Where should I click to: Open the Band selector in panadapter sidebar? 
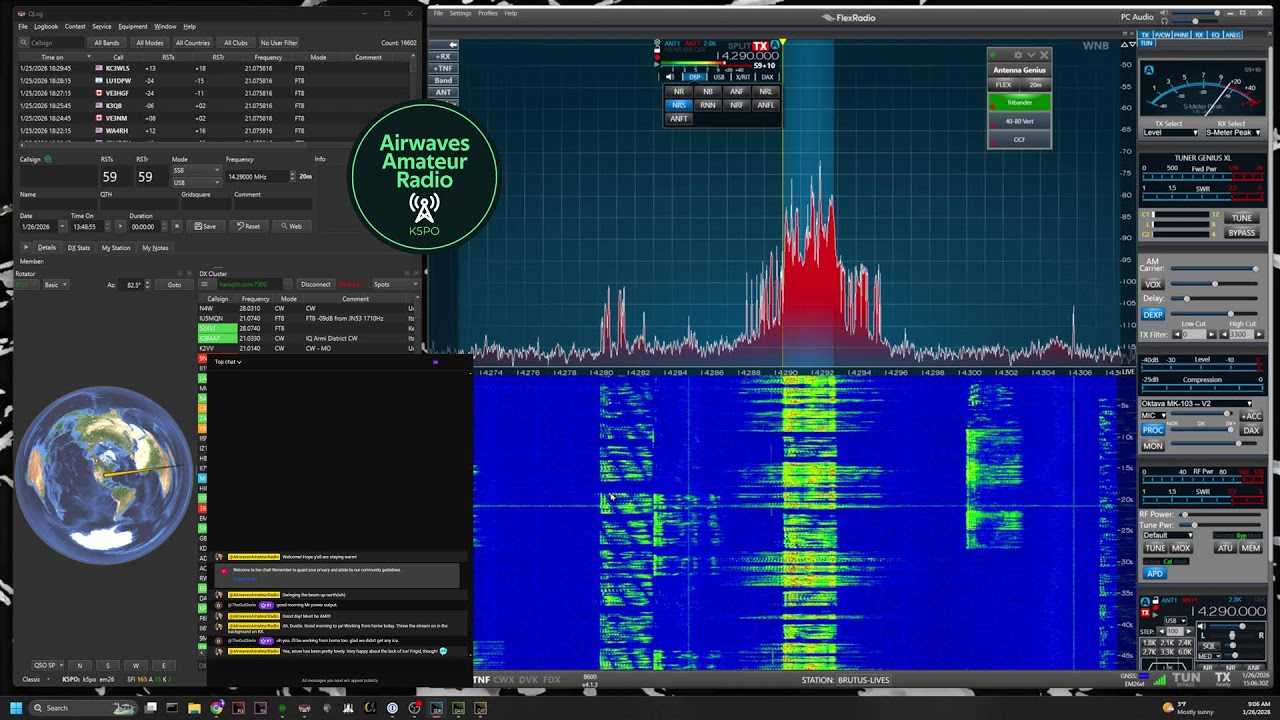pyautogui.click(x=444, y=80)
